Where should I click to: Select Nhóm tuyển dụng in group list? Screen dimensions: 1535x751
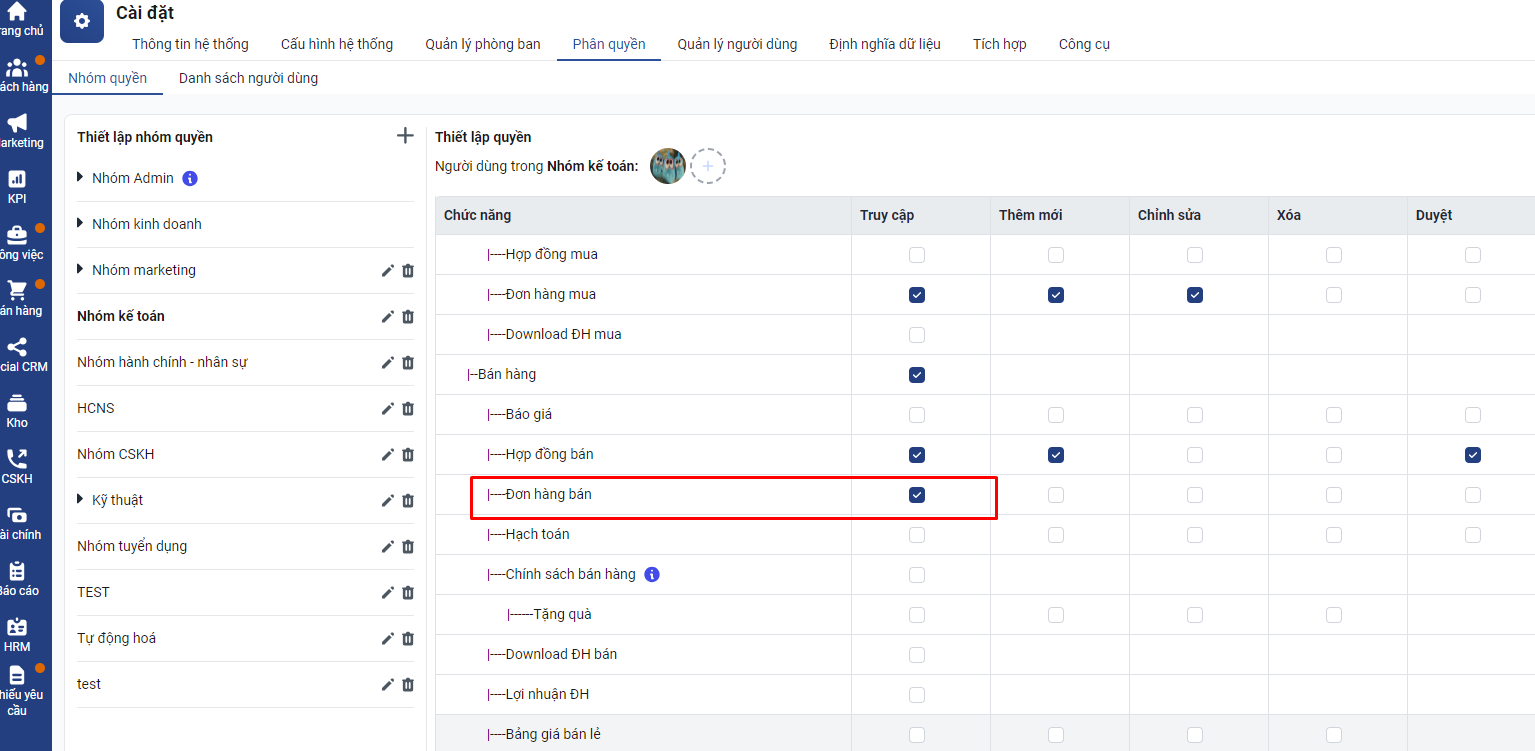tap(132, 546)
